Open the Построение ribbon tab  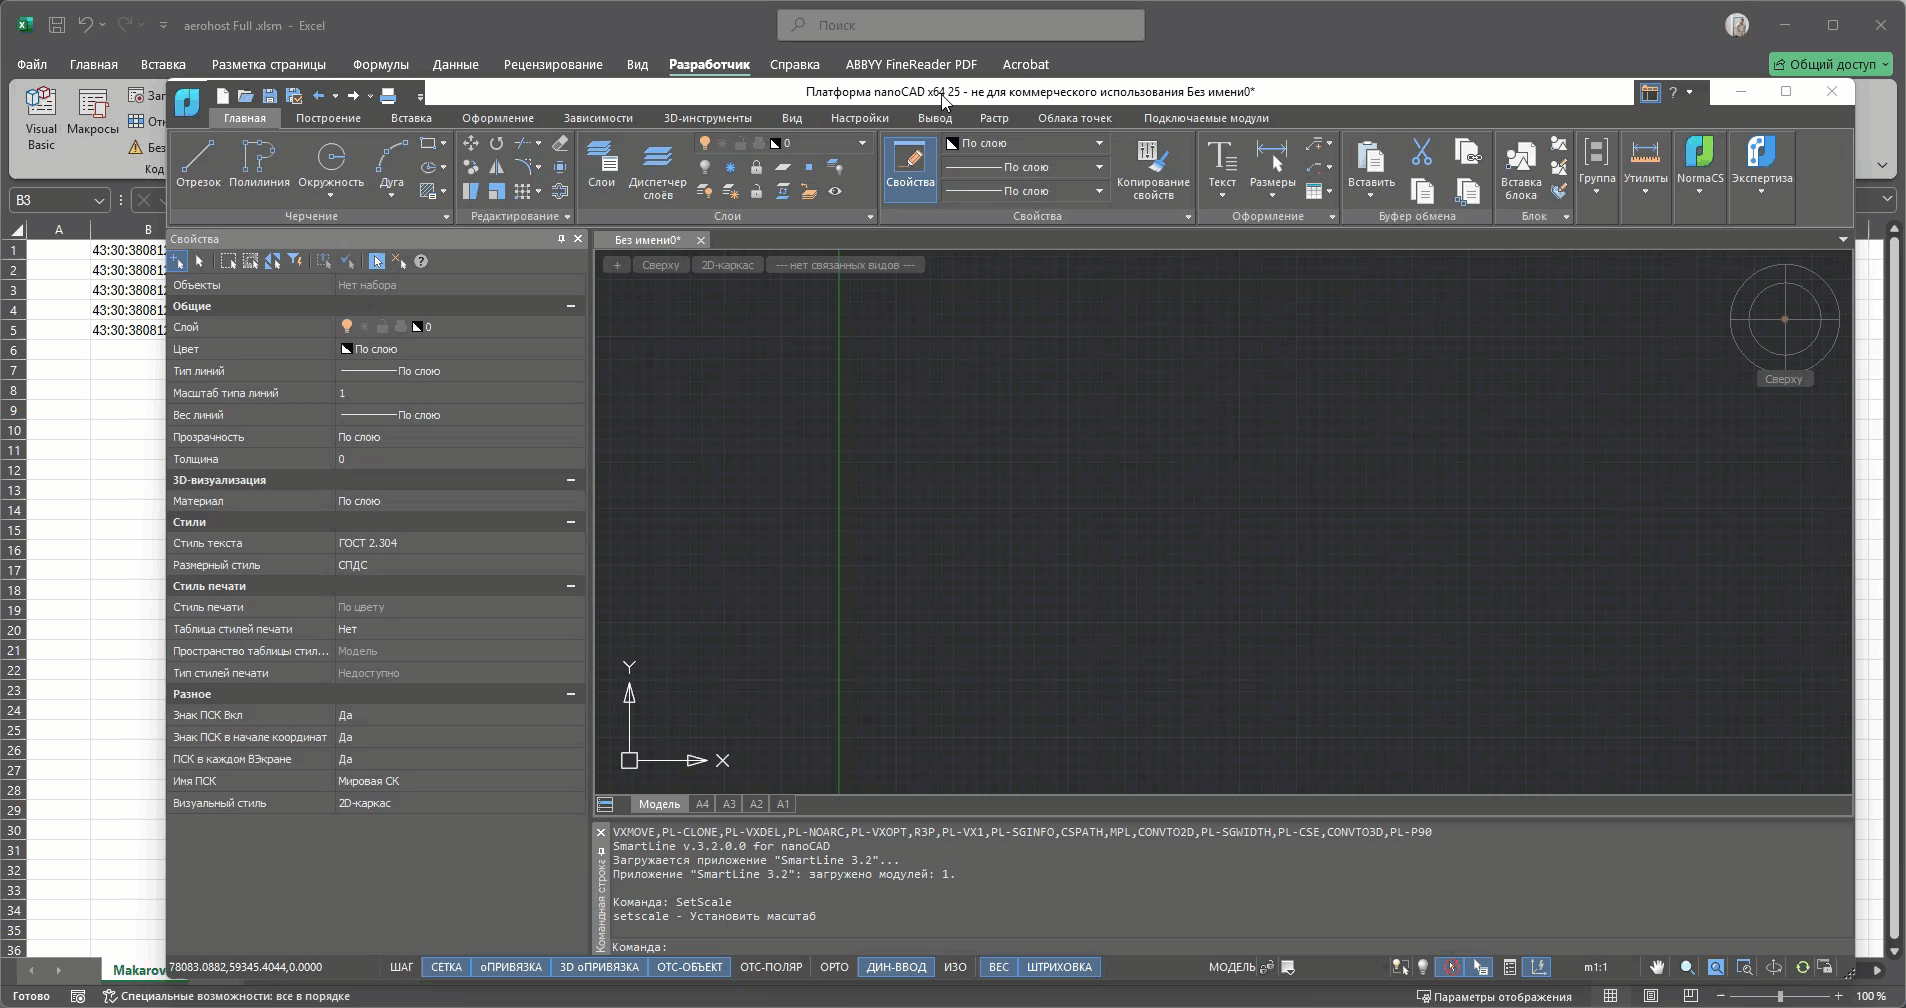point(328,118)
